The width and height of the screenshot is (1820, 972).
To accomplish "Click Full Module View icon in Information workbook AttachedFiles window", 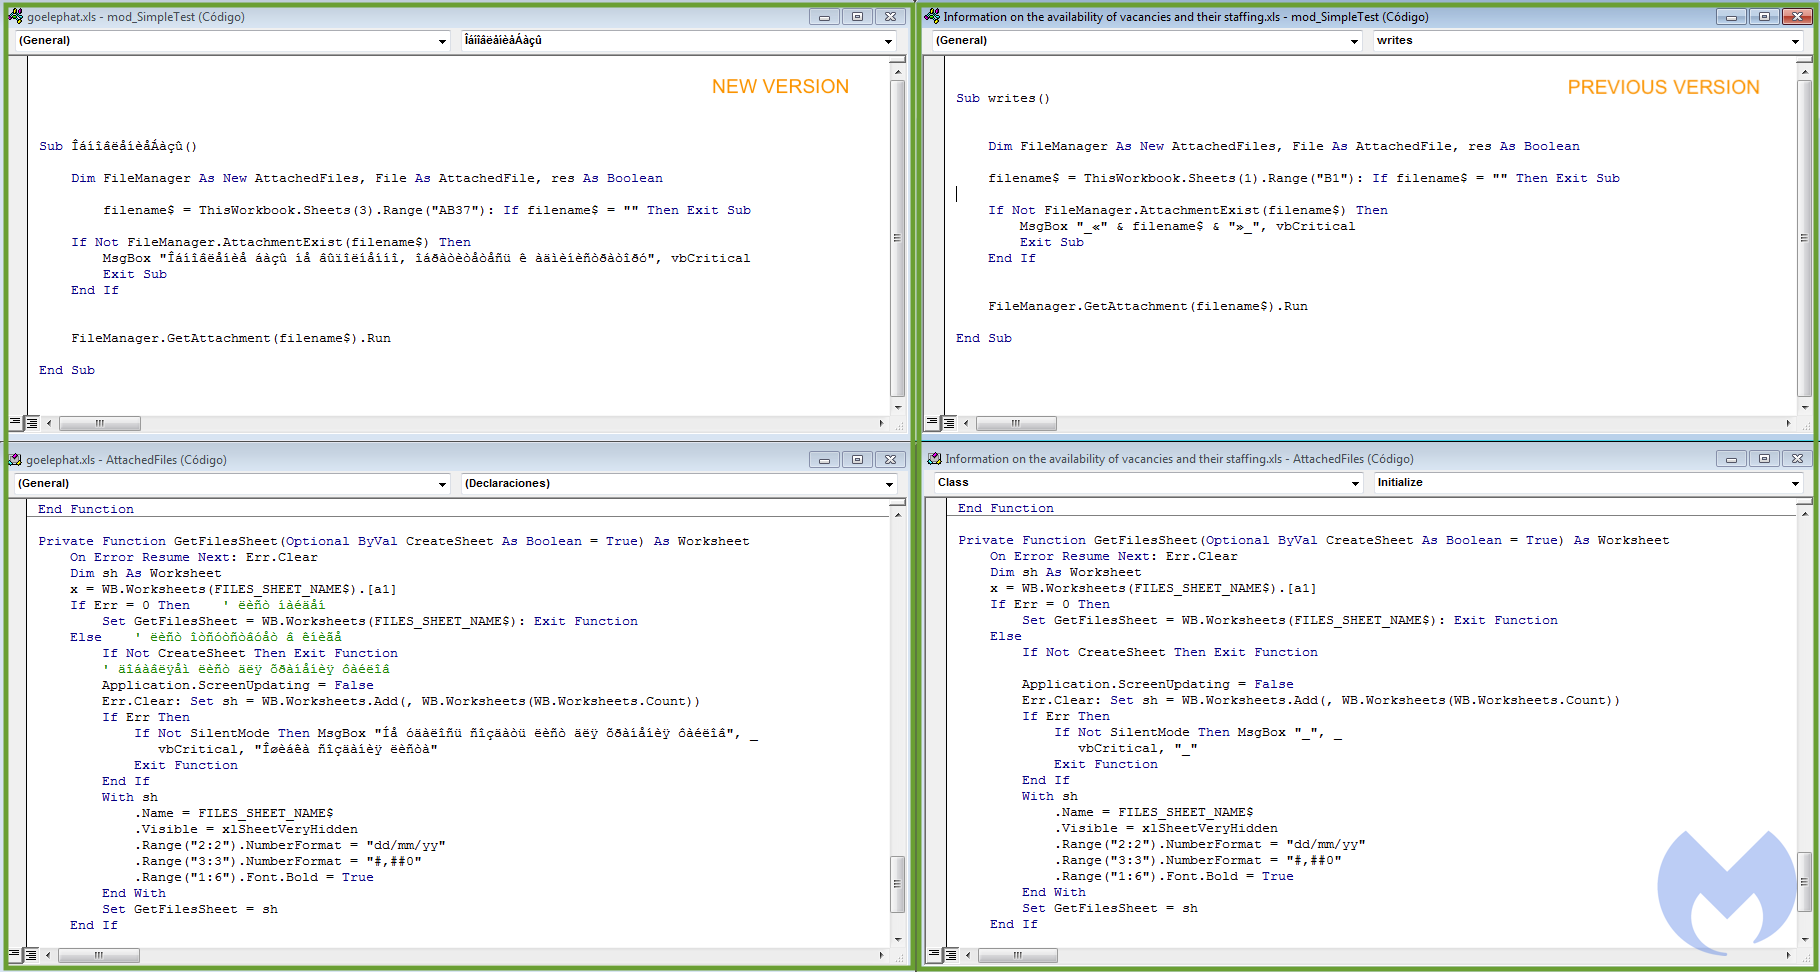I will tap(951, 955).
